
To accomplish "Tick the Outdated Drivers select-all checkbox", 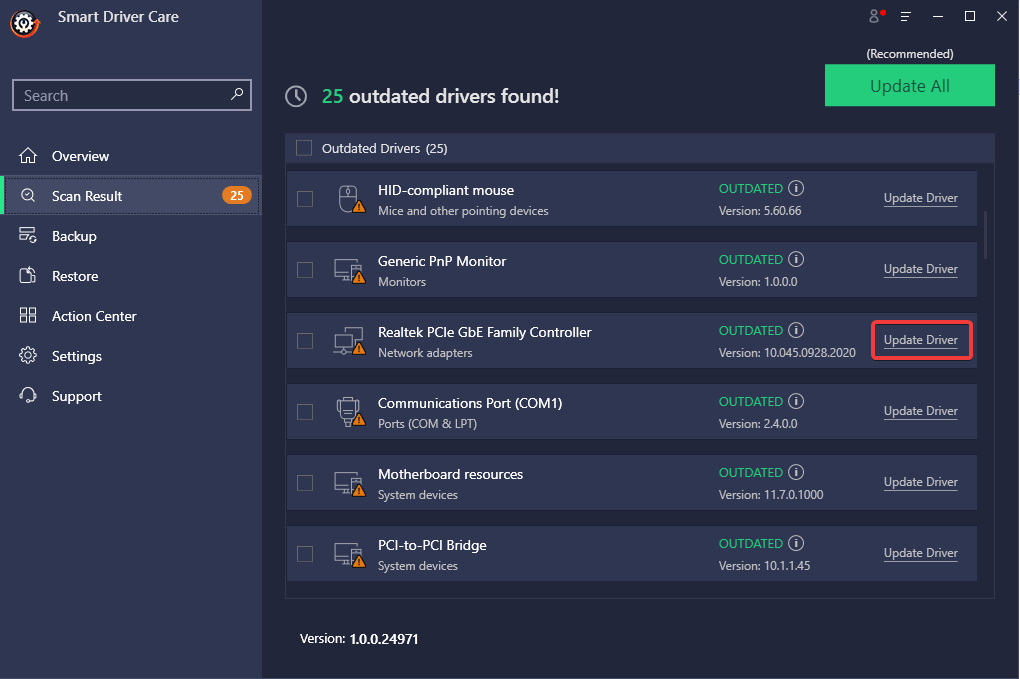I will click(304, 148).
